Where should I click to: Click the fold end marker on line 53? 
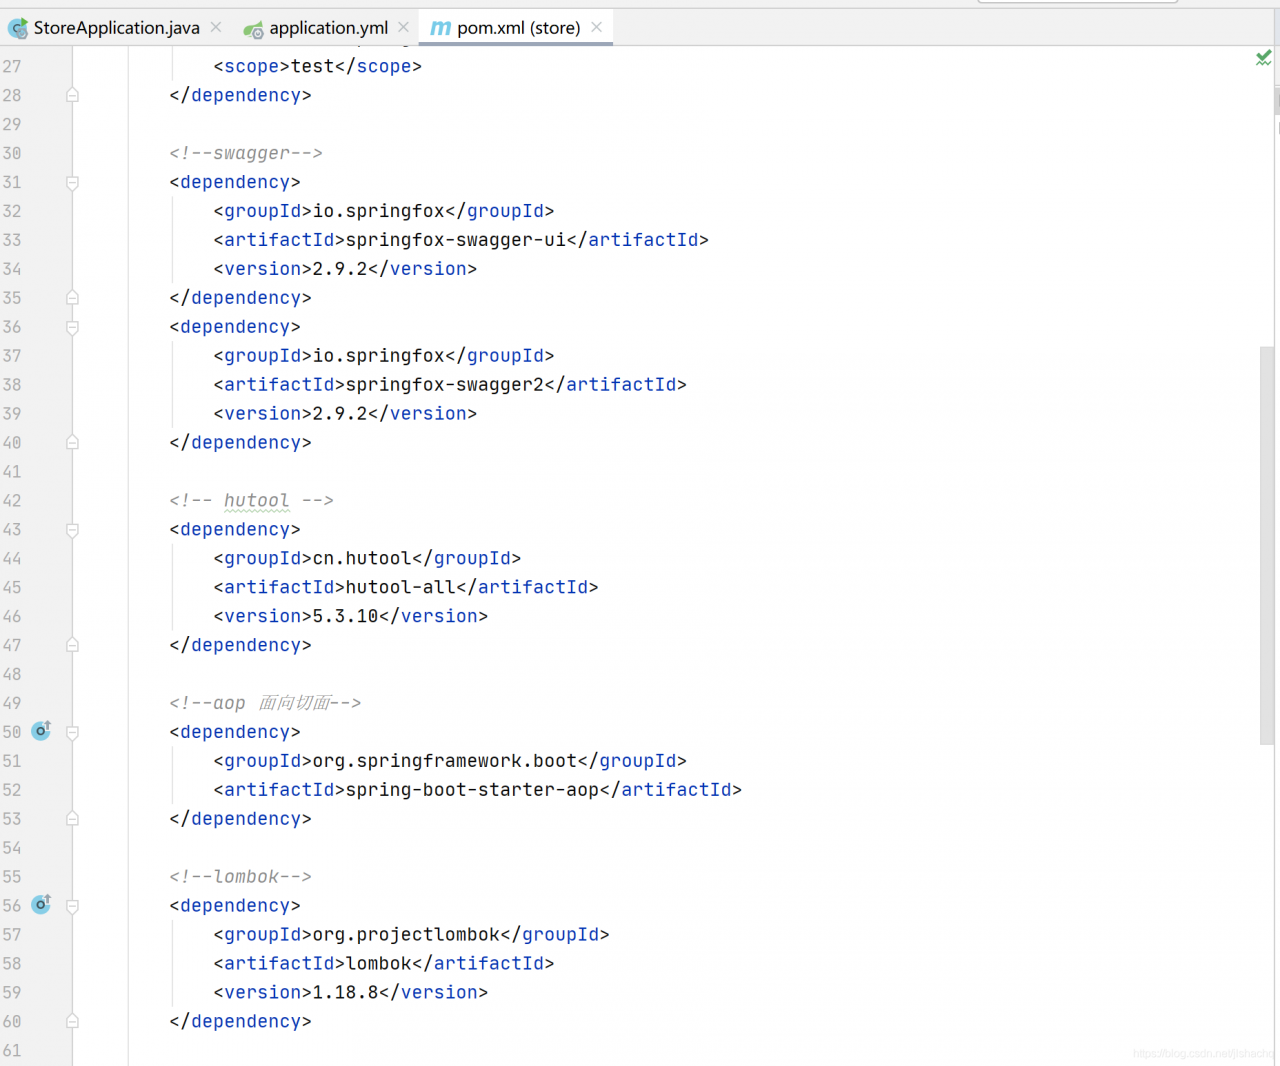(72, 819)
